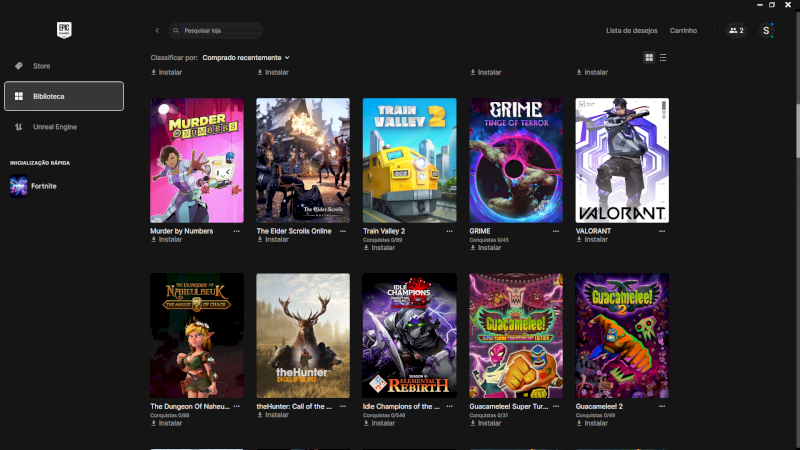Screen dimensions: 800x450
Task: Open options menu for Dungeon Of Naheulbeuk
Action: click(x=237, y=407)
